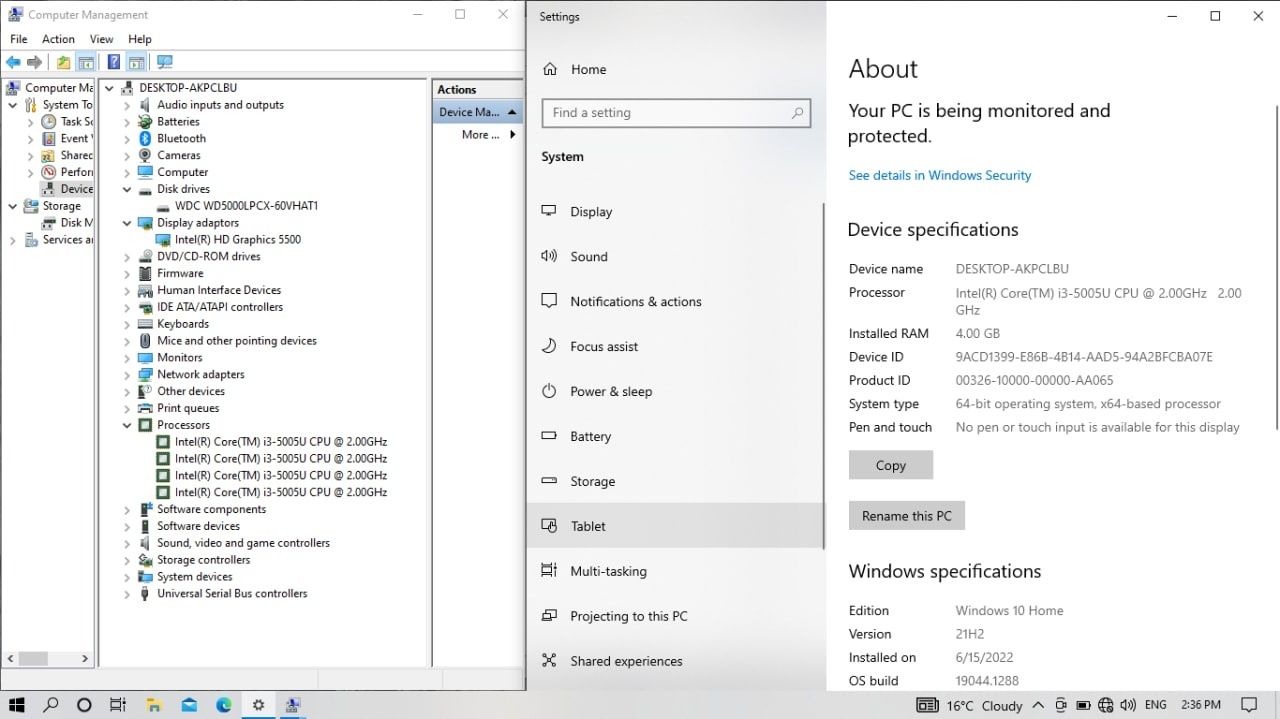1280x719 pixels.
Task: Open Microsoft Edge from the taskbar
Action: click(x=223, y=705)
